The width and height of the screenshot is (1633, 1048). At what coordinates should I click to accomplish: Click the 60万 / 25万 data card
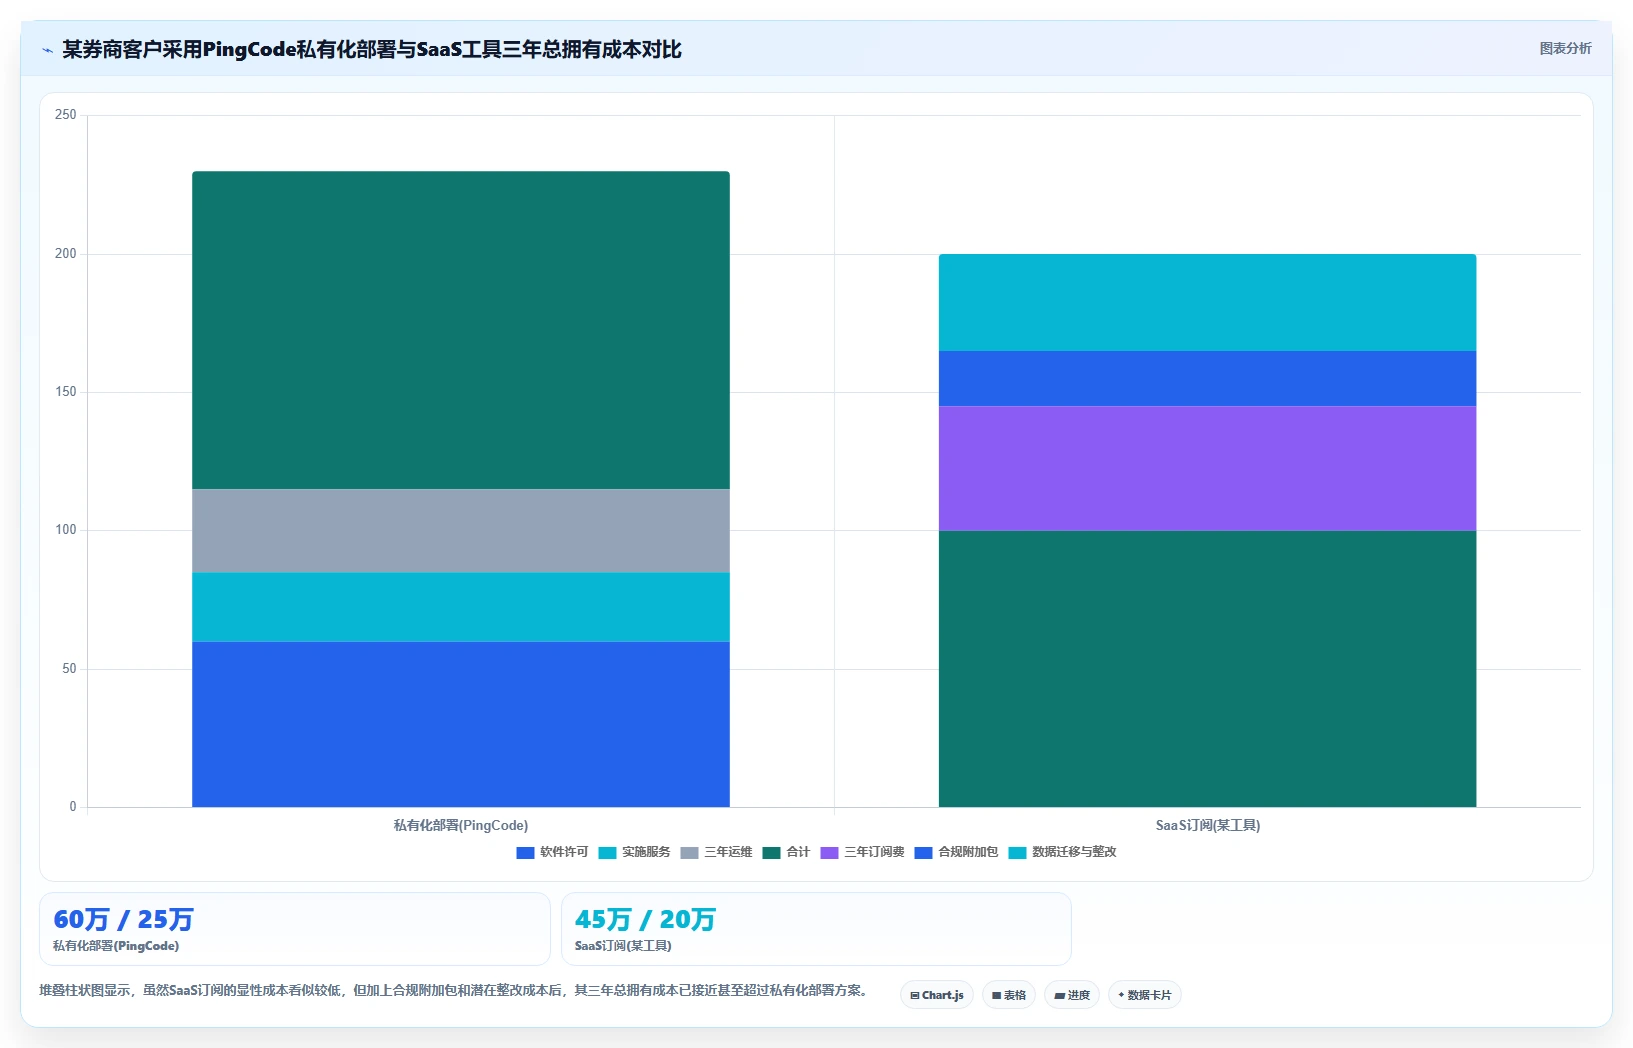(295, 929)
